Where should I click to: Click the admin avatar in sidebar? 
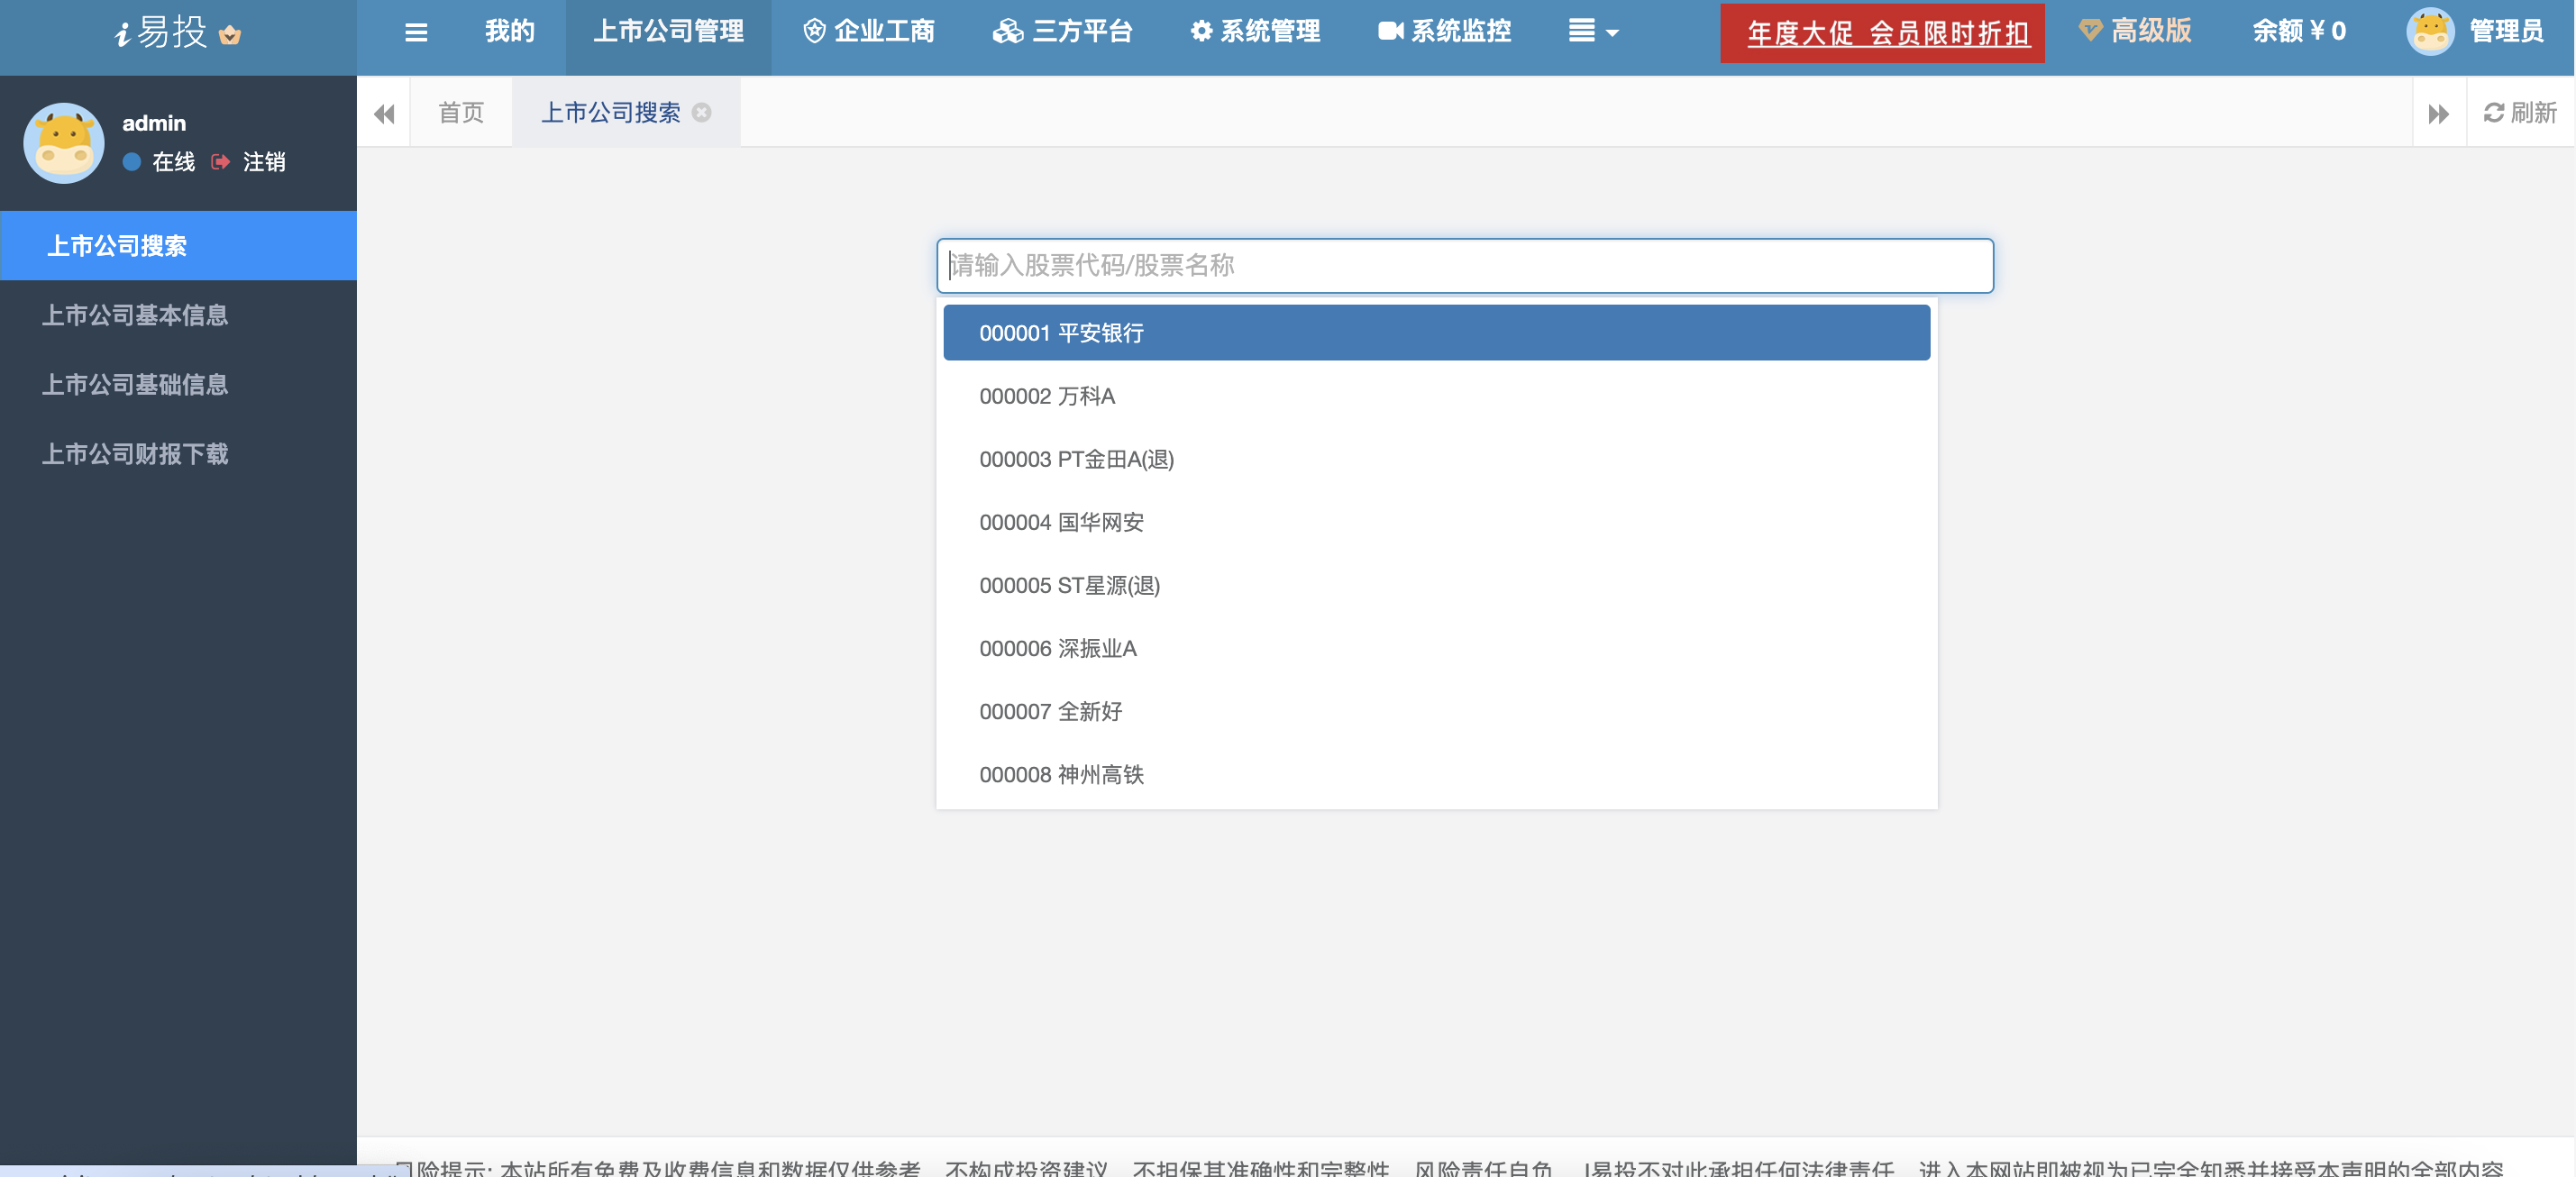tap(64, 143)
